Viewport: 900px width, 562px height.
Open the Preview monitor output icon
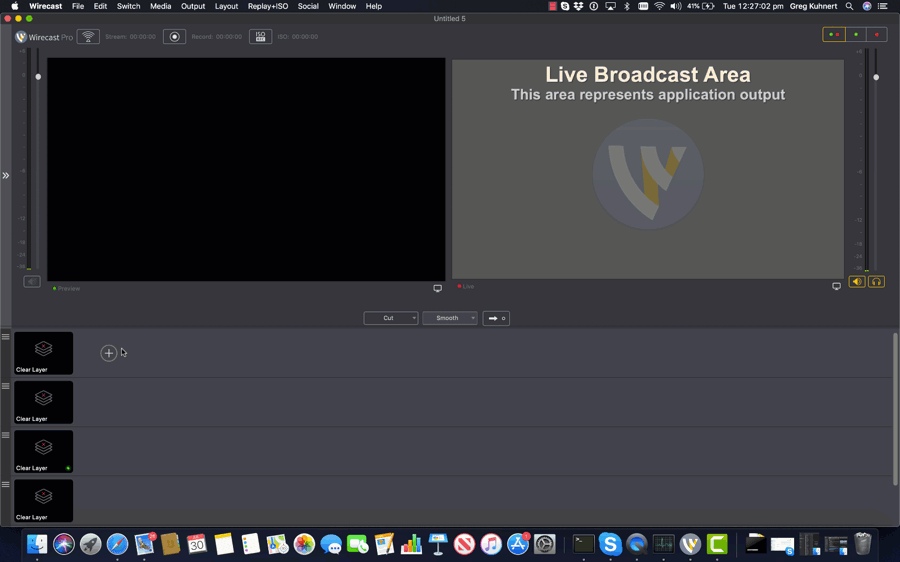pos(437,288)
